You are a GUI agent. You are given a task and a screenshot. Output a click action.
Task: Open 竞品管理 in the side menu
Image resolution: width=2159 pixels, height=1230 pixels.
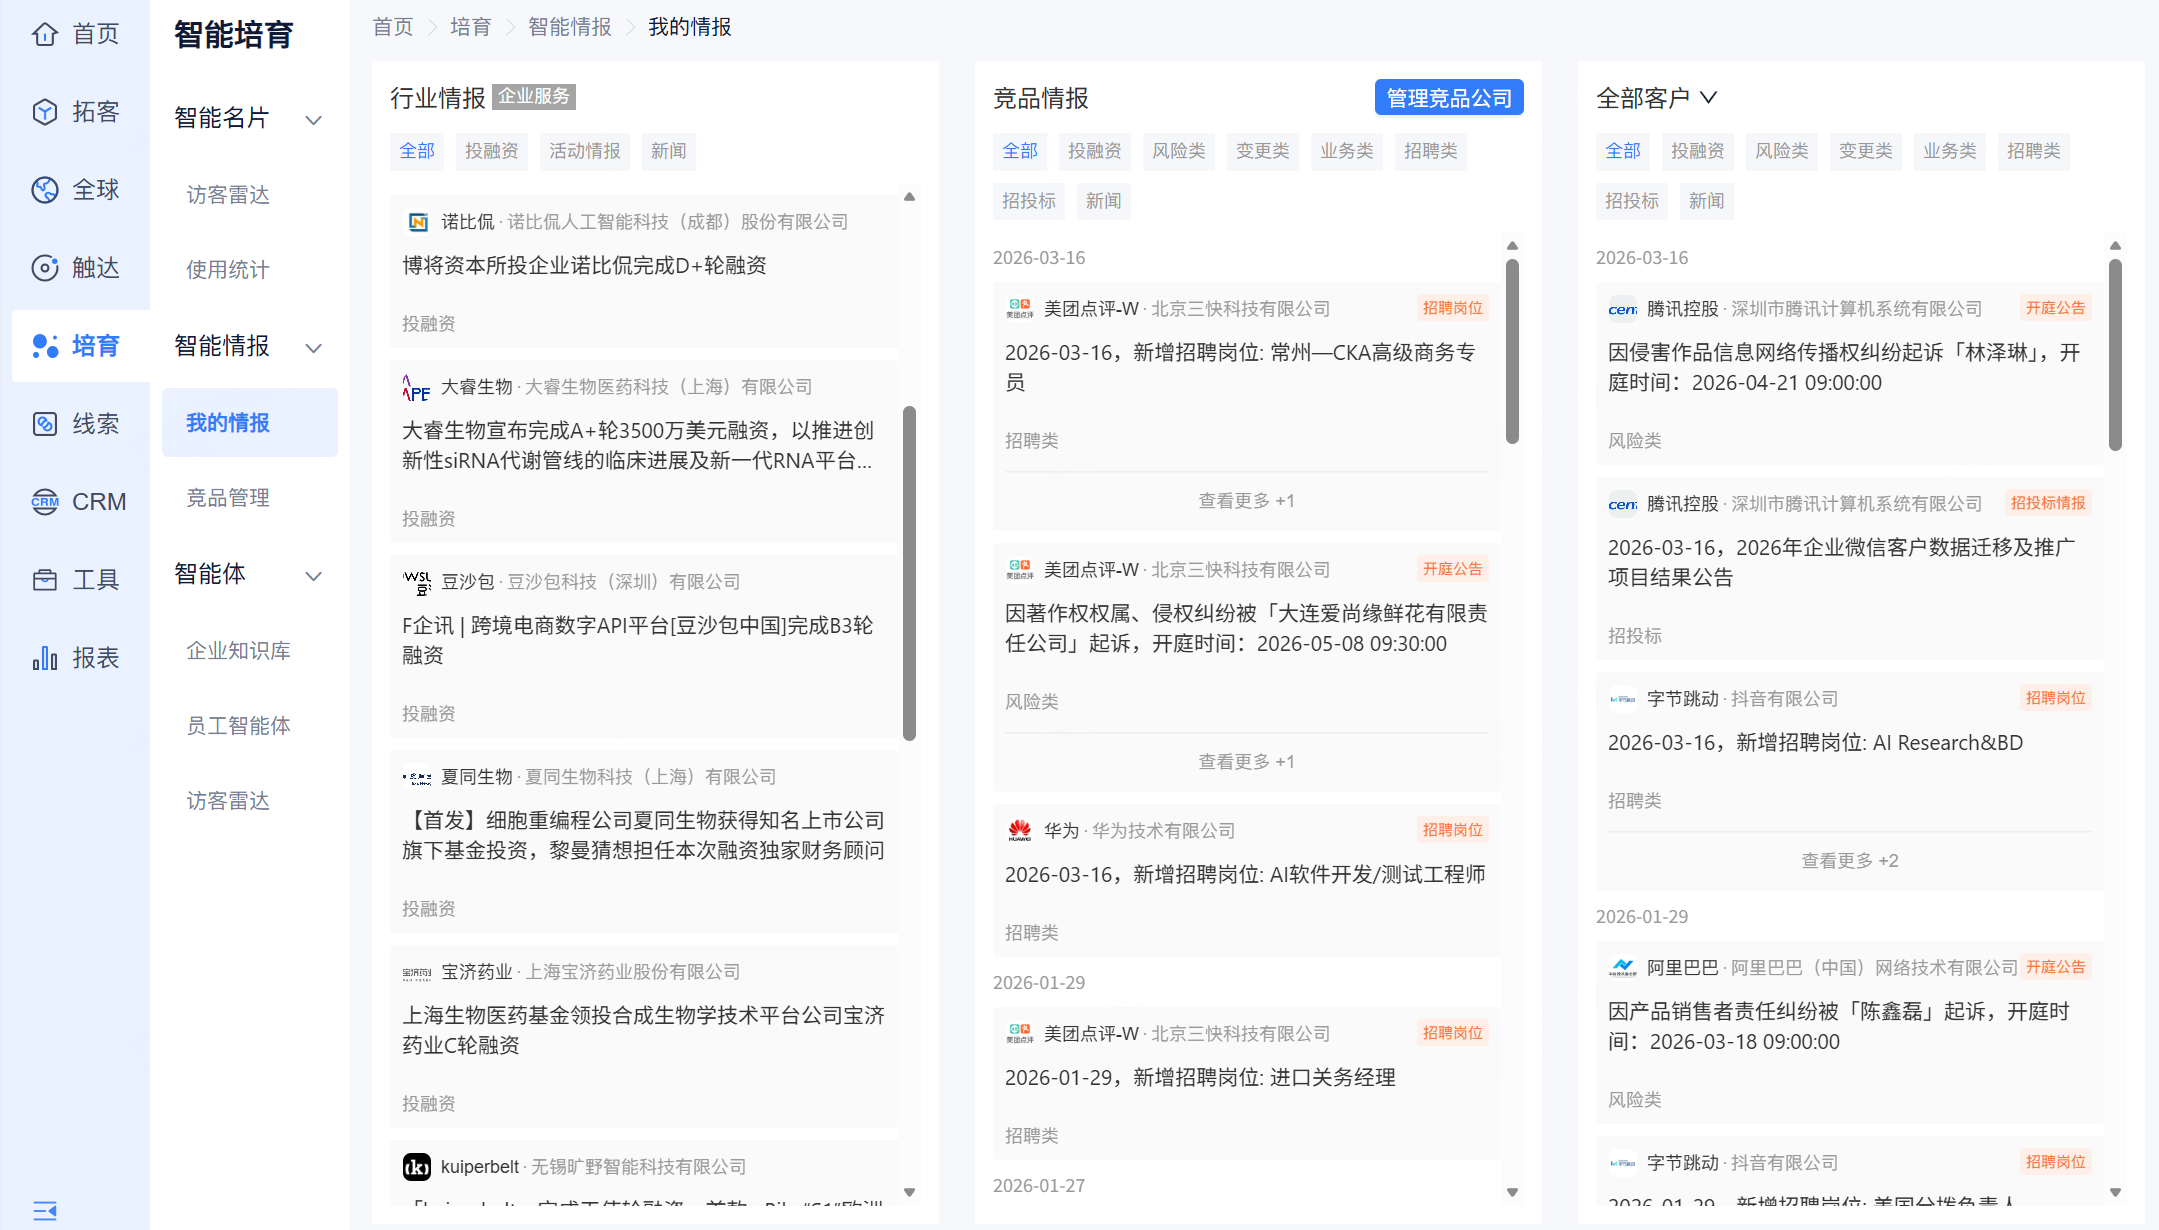click(x=228, y=498)
